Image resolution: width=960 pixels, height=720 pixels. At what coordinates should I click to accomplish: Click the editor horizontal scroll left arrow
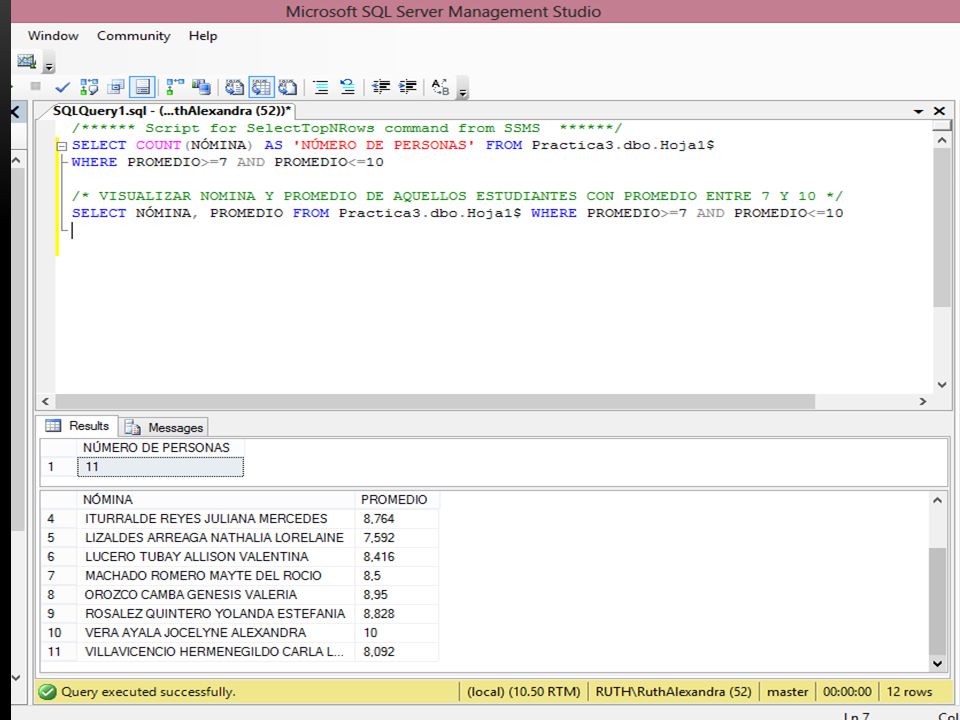click(45, 401)
